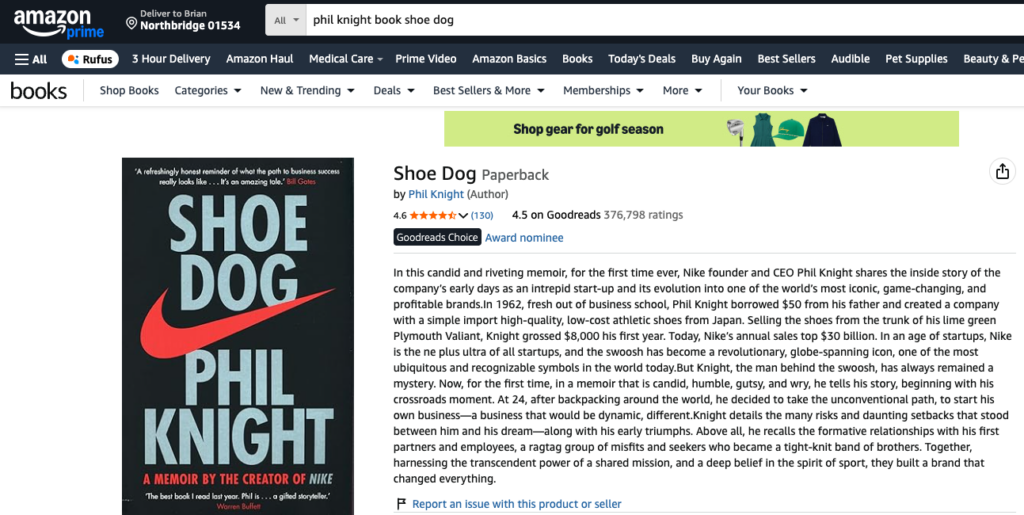Expand the Medical Care menu
Viewport: 1024px width, 515px height.
coord(346,59)
